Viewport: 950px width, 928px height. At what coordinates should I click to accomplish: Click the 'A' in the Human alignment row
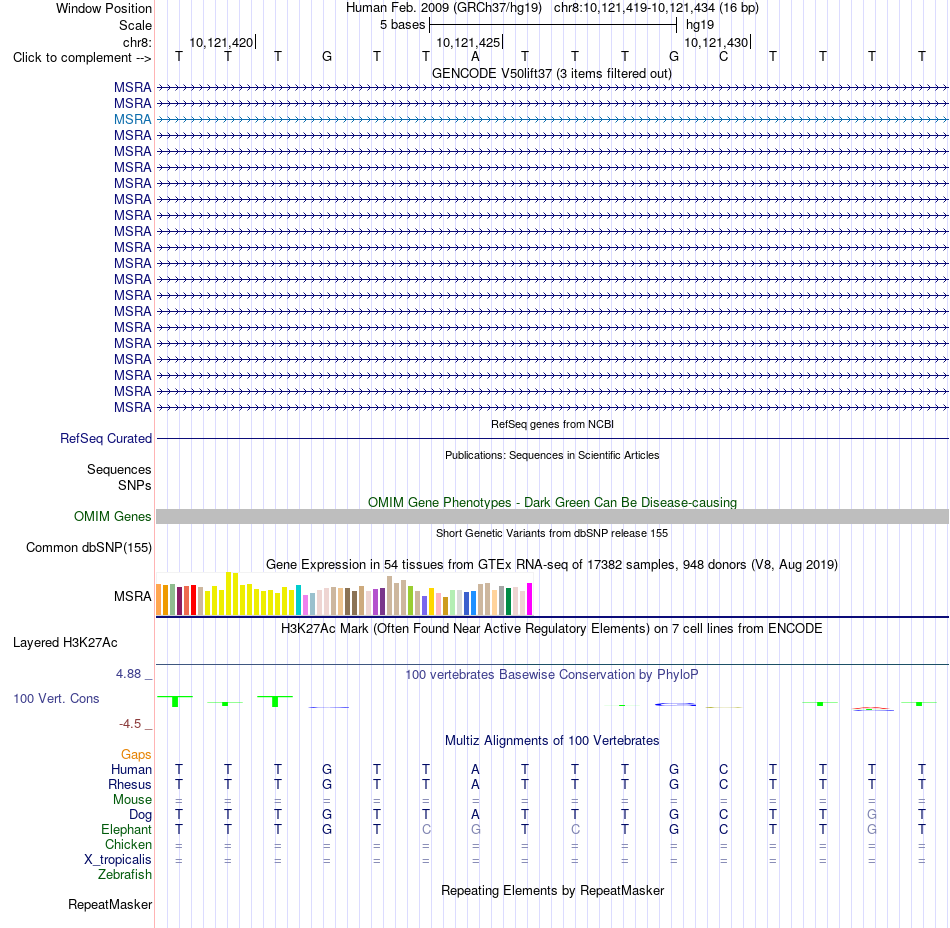coord(476,769)
